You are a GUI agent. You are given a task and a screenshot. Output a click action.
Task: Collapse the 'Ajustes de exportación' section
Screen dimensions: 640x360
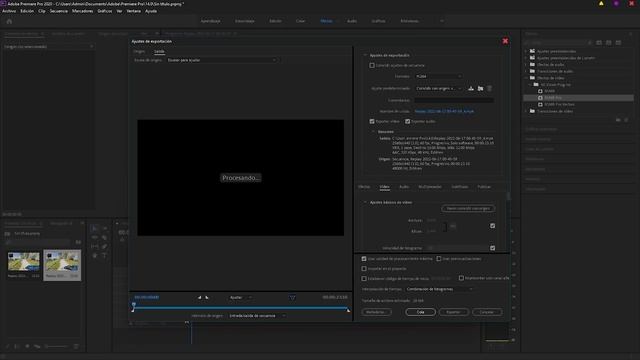pos(365,55)
